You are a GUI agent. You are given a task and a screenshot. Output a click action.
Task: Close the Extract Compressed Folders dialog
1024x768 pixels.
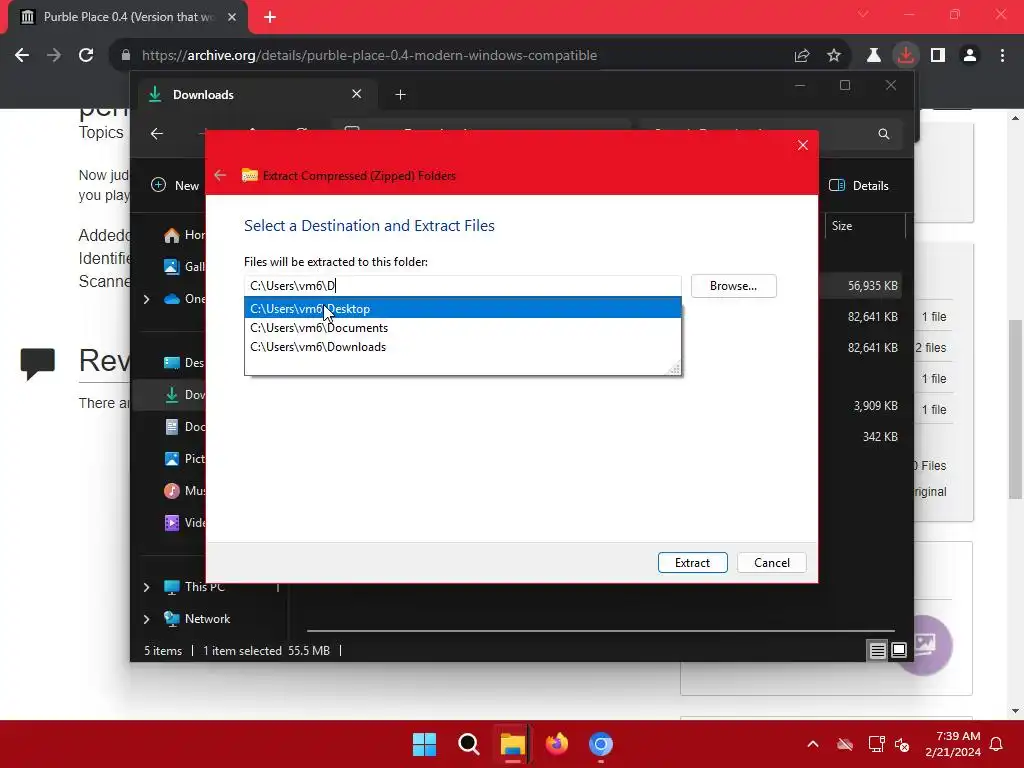coord(803,145)
